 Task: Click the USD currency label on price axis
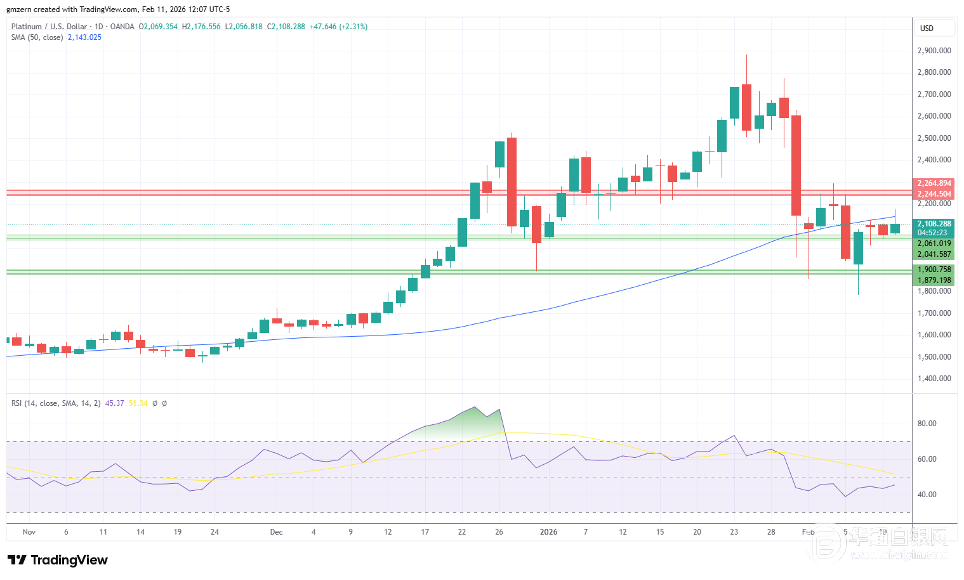tap(926, 27)
